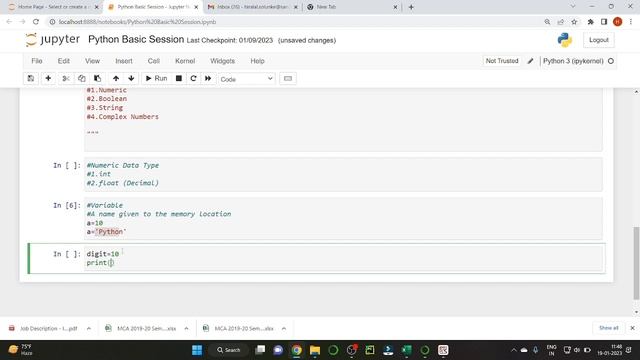640x360 pixels.
Task: Log out with the Logout button
Action: coord(598,40)
